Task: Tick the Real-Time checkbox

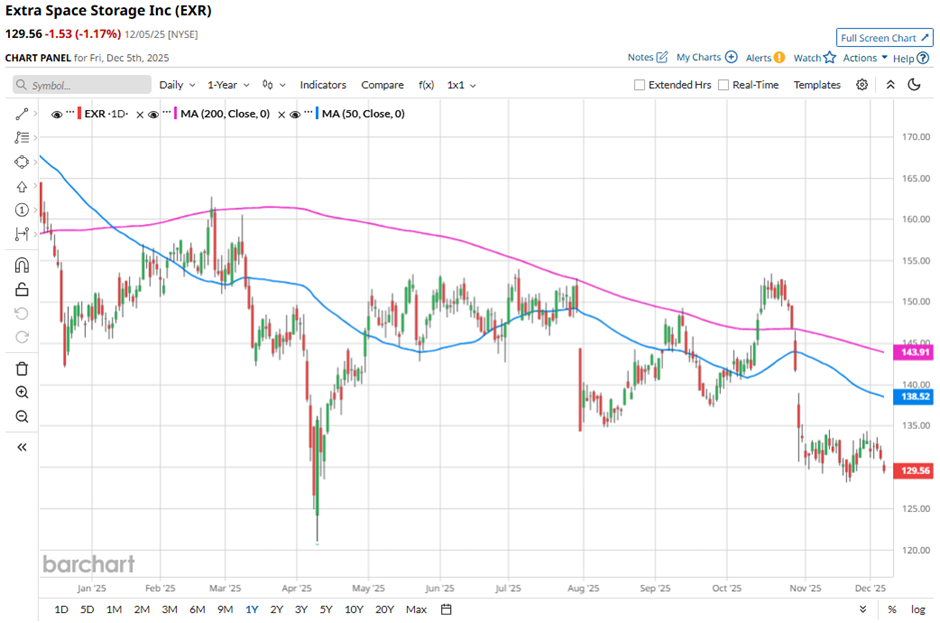Action: (x=724, y=85)
